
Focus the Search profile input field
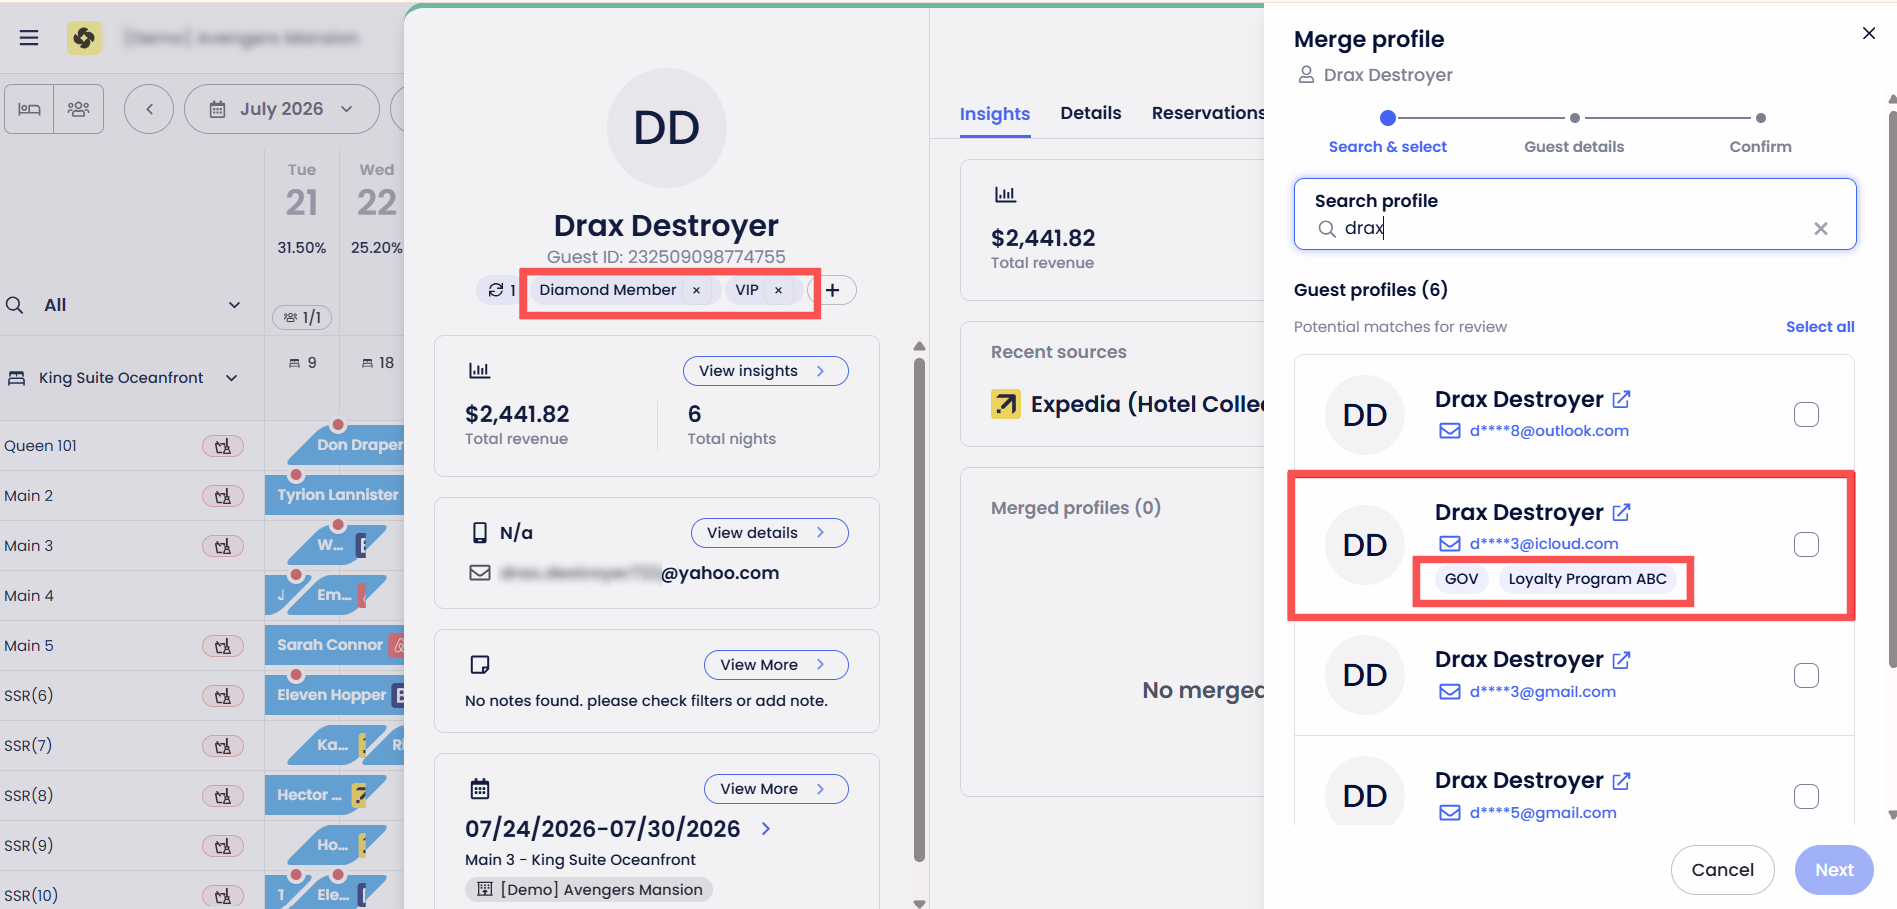click(1575, 214)
